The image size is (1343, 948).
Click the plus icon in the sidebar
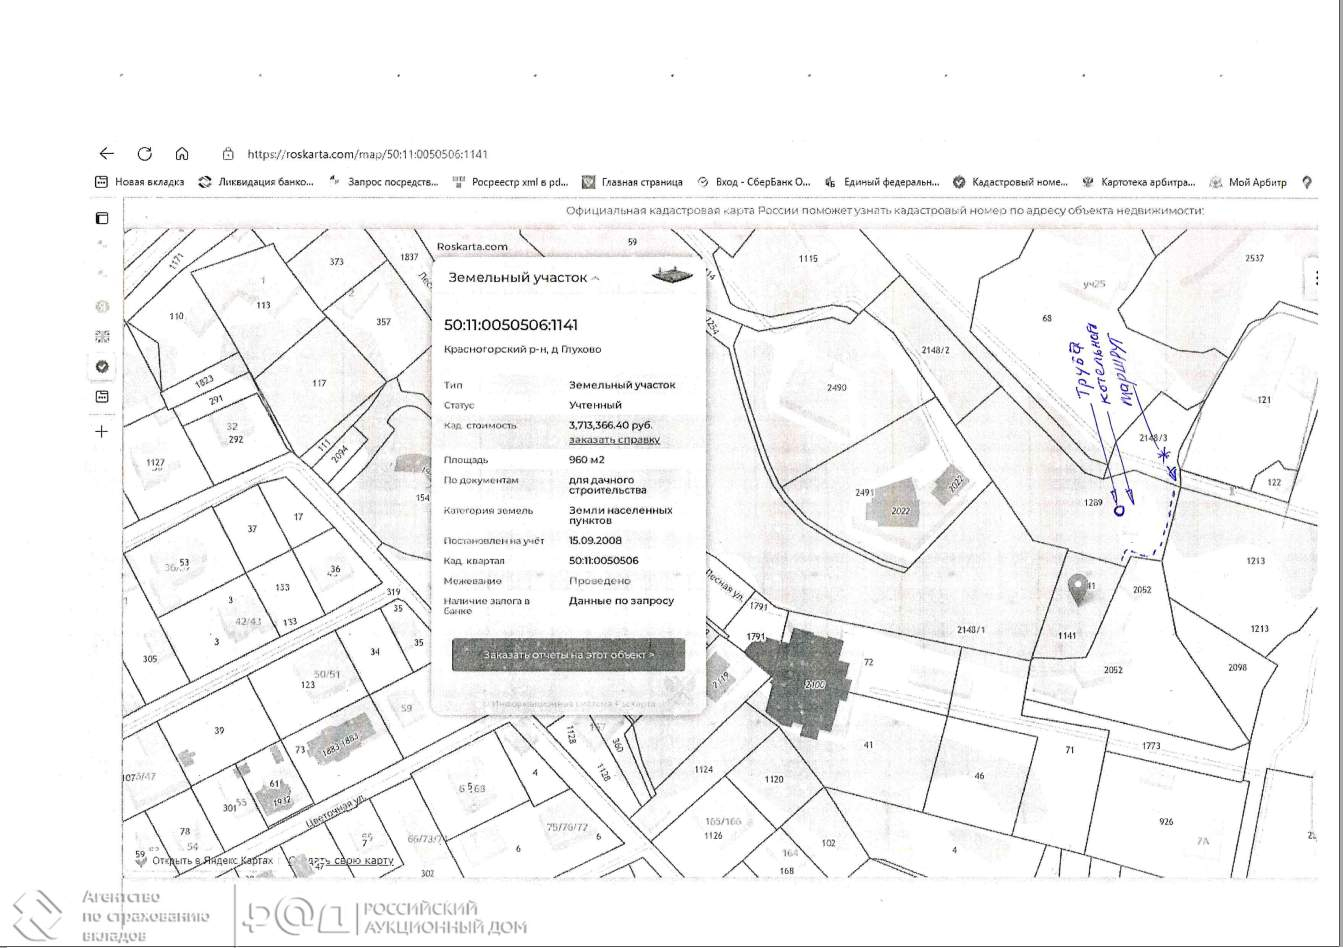pos(101,432)
